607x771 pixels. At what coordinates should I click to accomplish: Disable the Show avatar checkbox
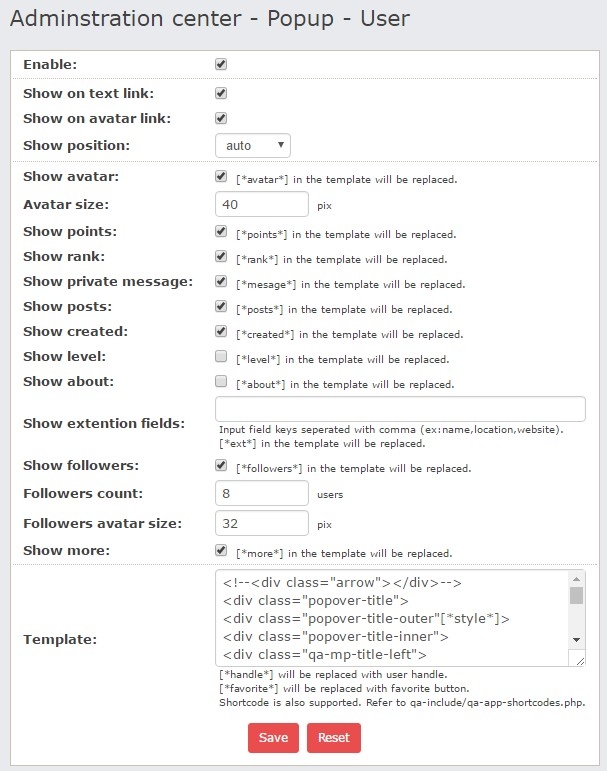(x=221, y=176)
